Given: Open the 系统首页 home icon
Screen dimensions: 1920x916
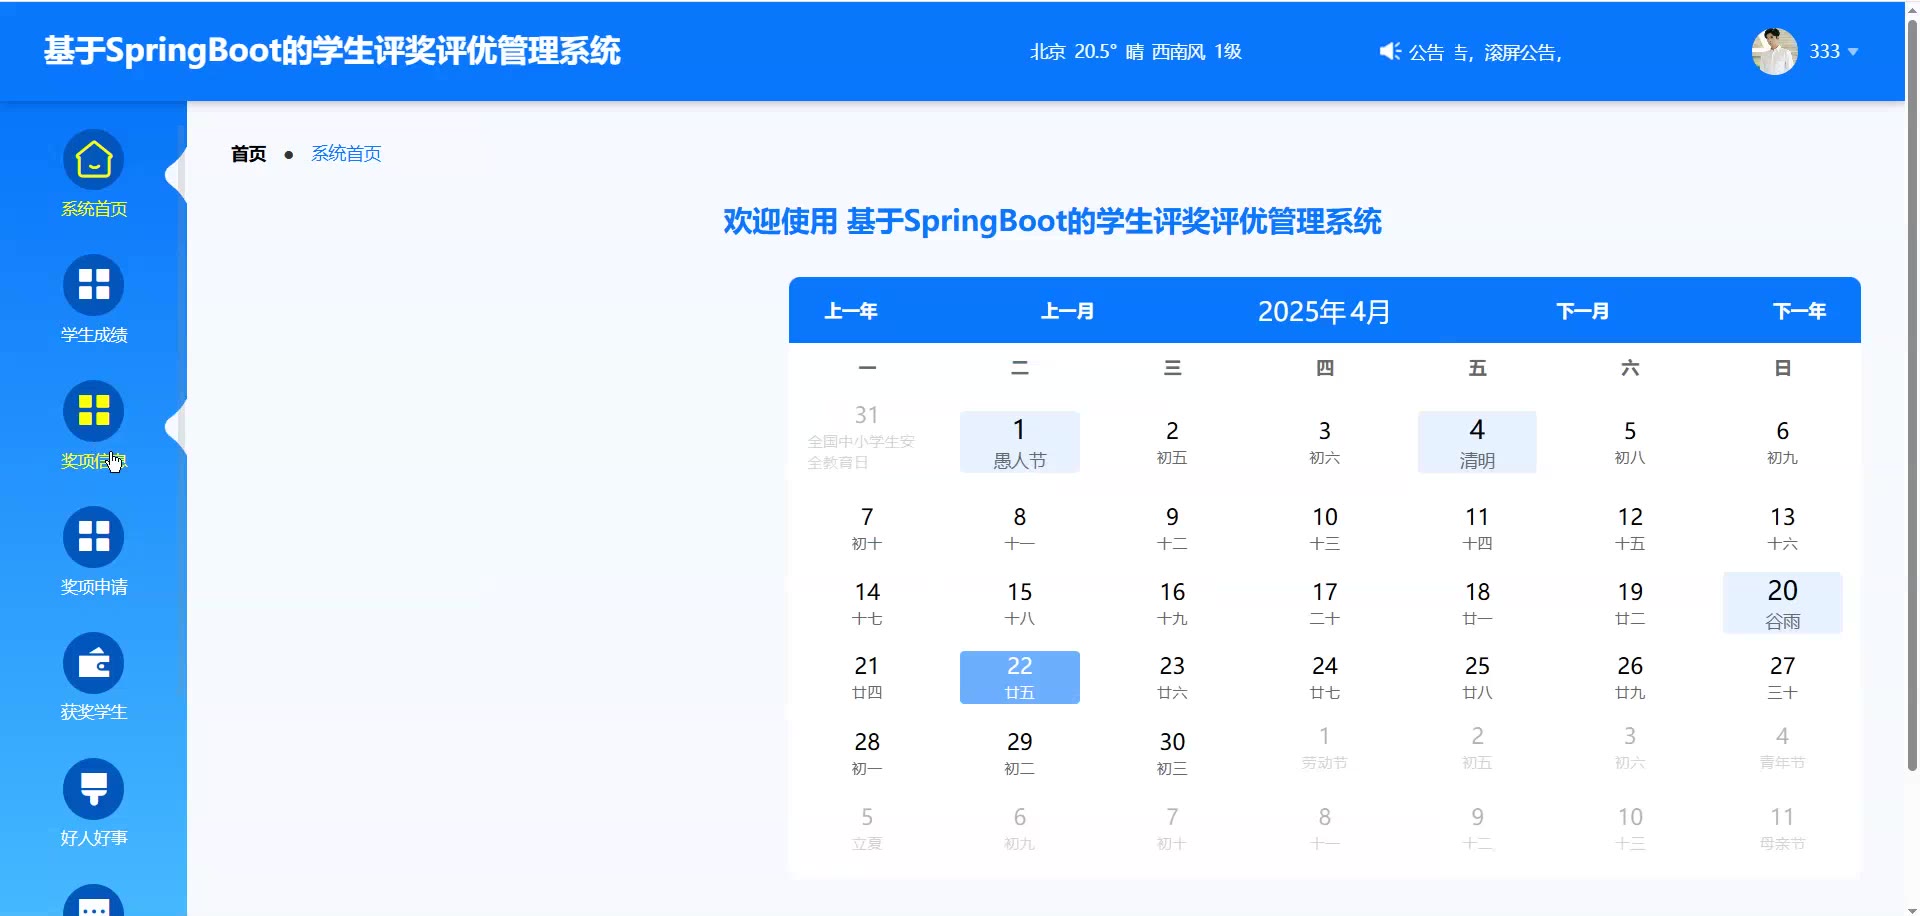Looking at the screenshot, I should (94, 160).
